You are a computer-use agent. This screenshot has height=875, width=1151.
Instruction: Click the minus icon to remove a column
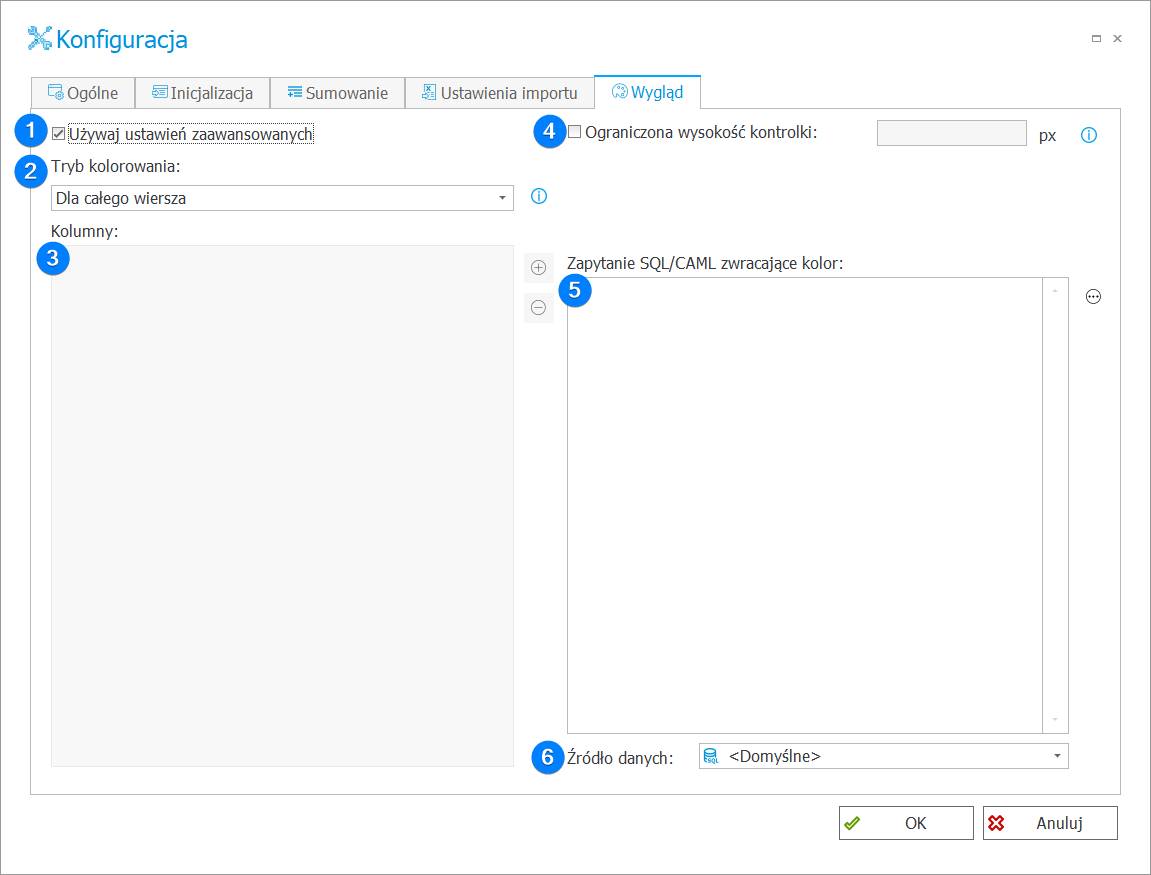(539, 308)
